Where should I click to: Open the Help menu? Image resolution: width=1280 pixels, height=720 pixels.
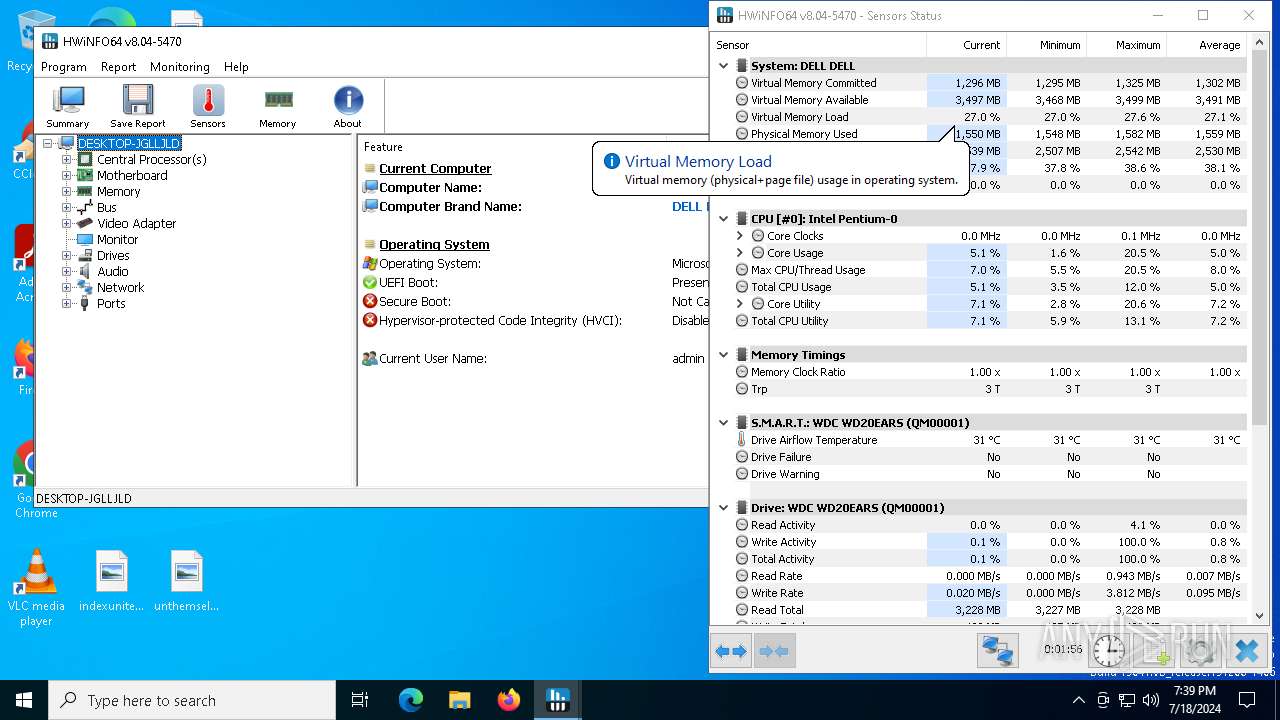236,67
